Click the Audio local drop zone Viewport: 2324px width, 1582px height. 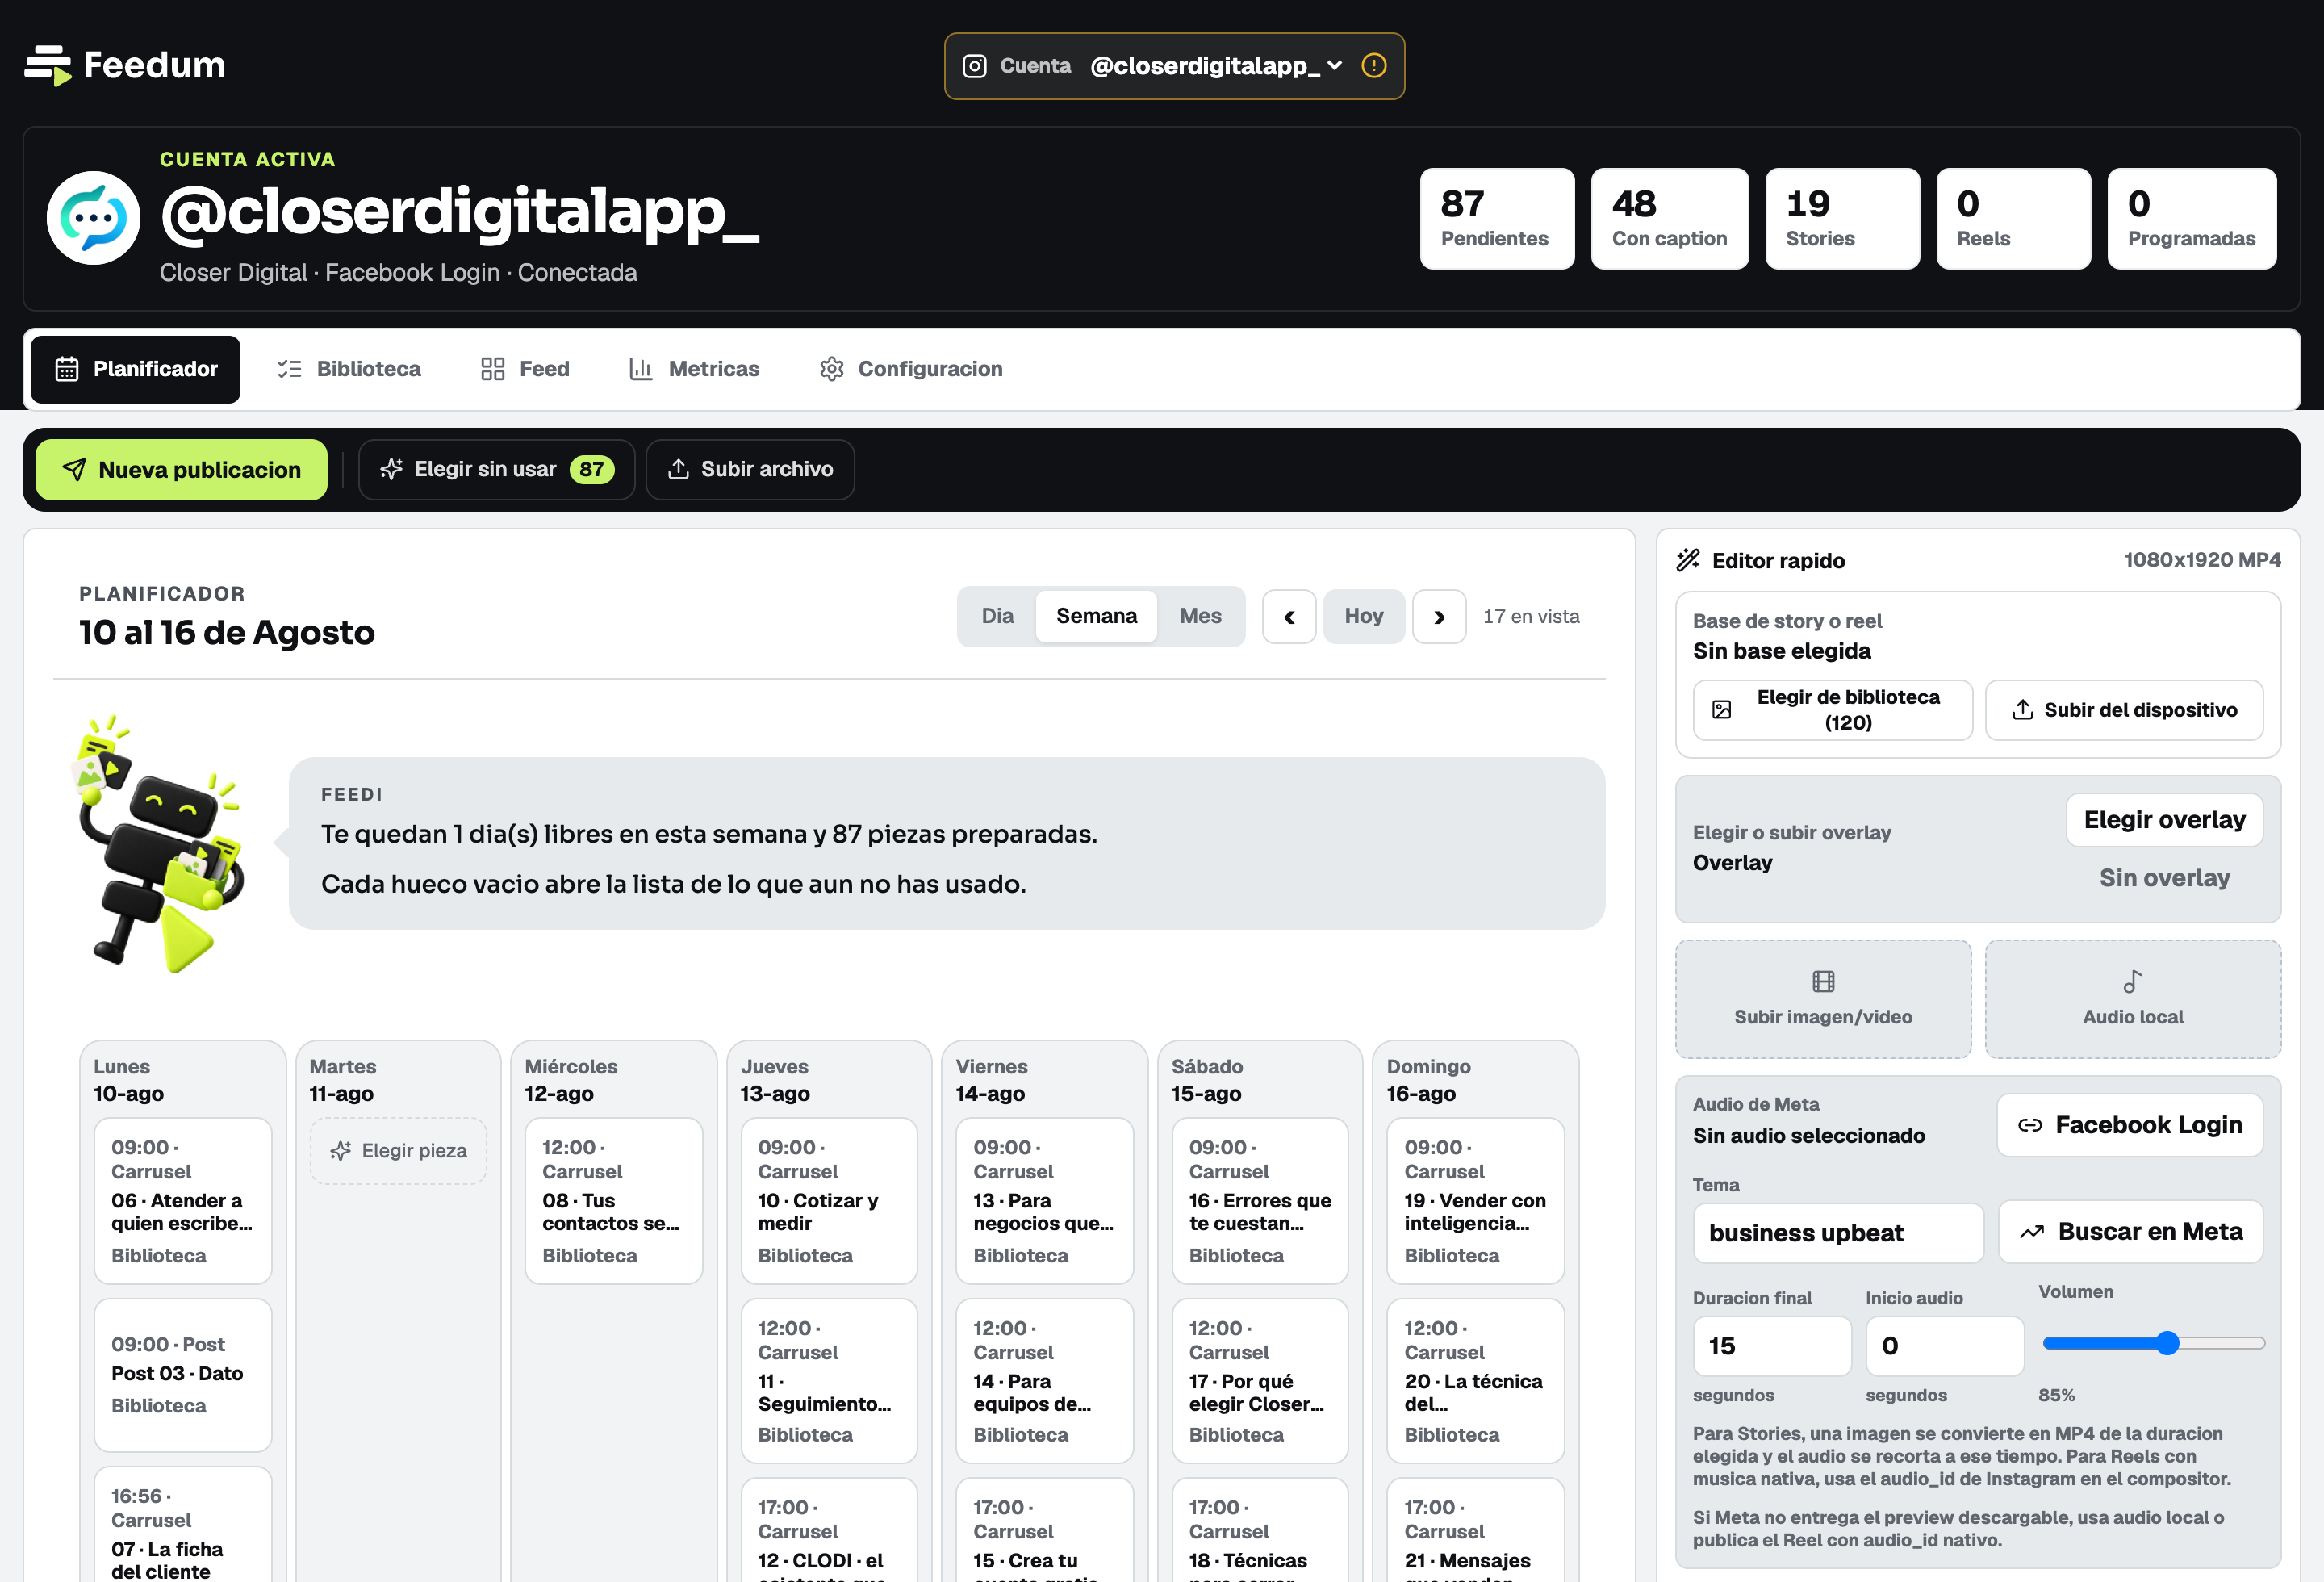pos(2133,999)
